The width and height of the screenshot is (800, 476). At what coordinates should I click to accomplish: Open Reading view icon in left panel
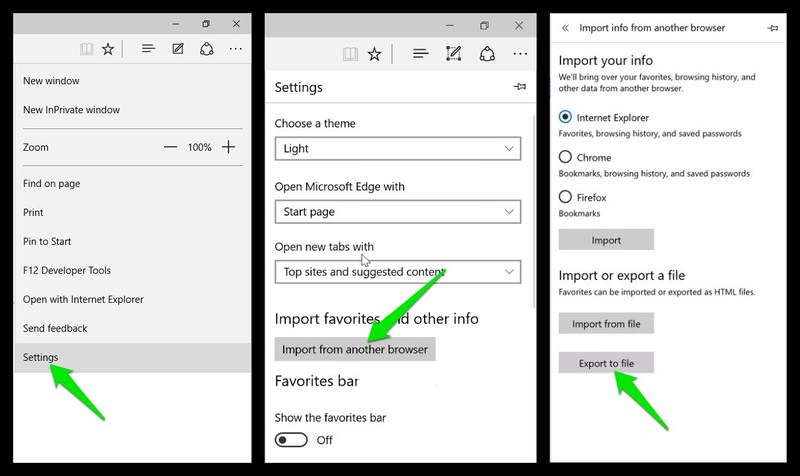pos(86,49)
